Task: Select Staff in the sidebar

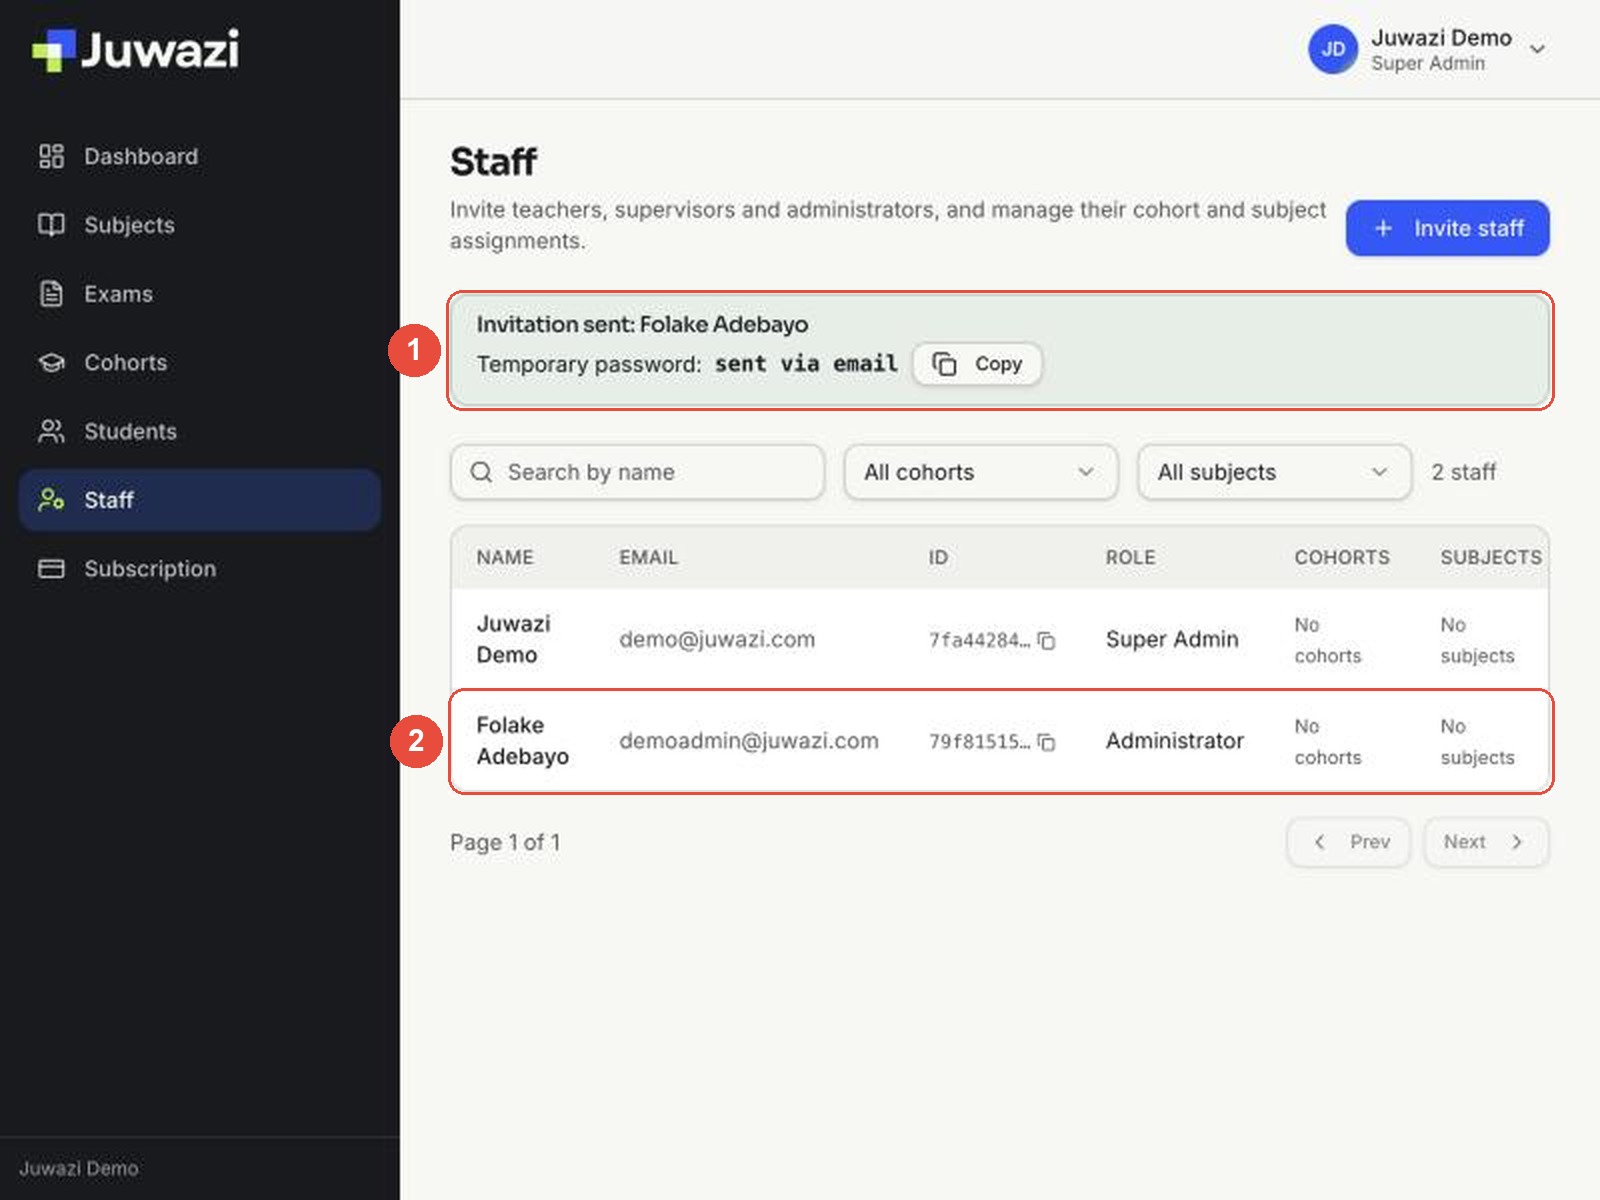Action: pyautogui.click(x=199, y=500)
